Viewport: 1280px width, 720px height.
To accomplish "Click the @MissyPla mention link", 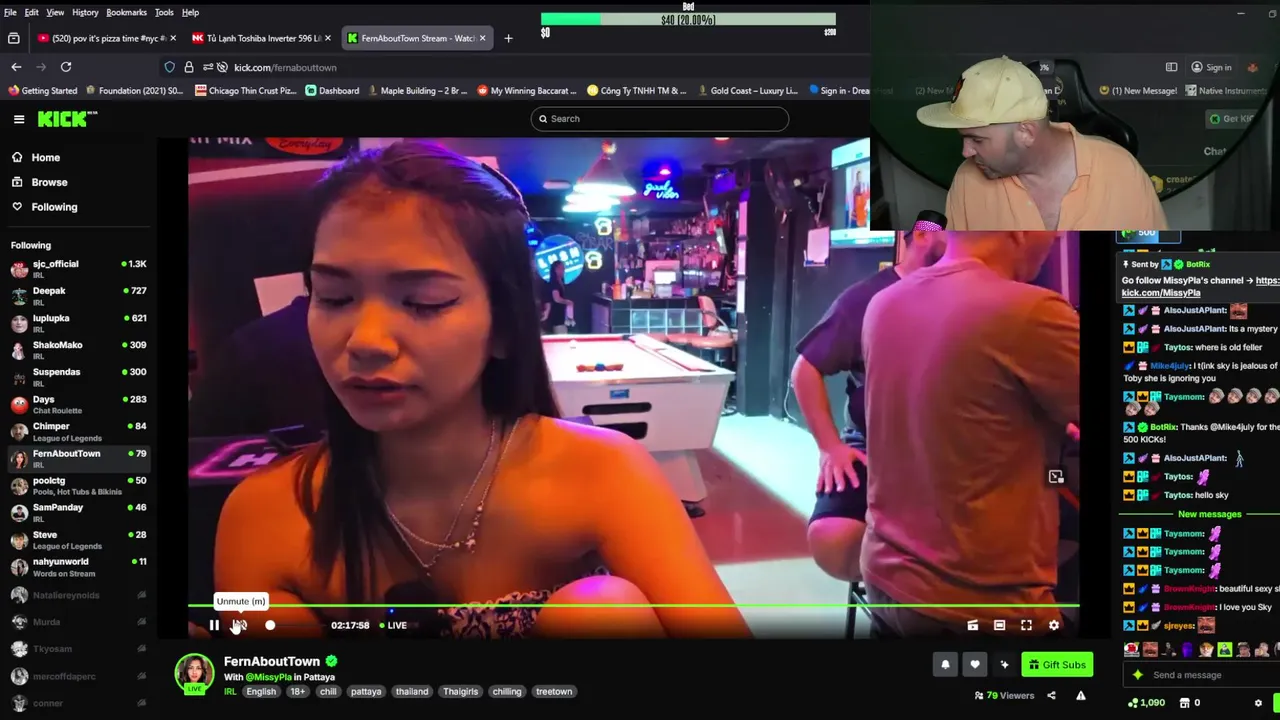I will click(268, 677).
